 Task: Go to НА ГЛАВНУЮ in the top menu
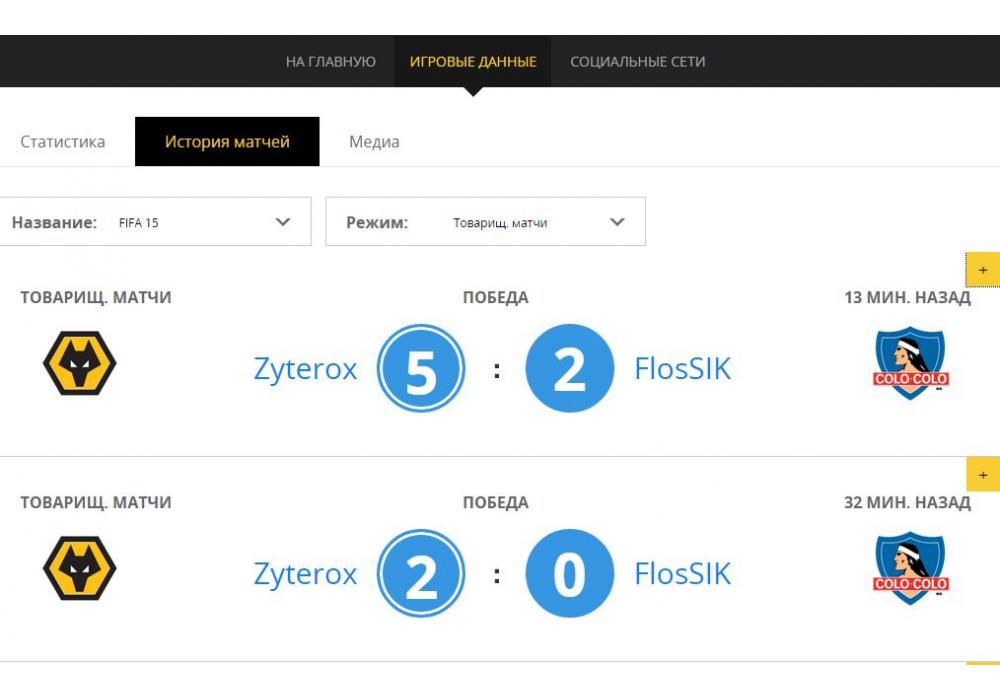pos(331,62)
